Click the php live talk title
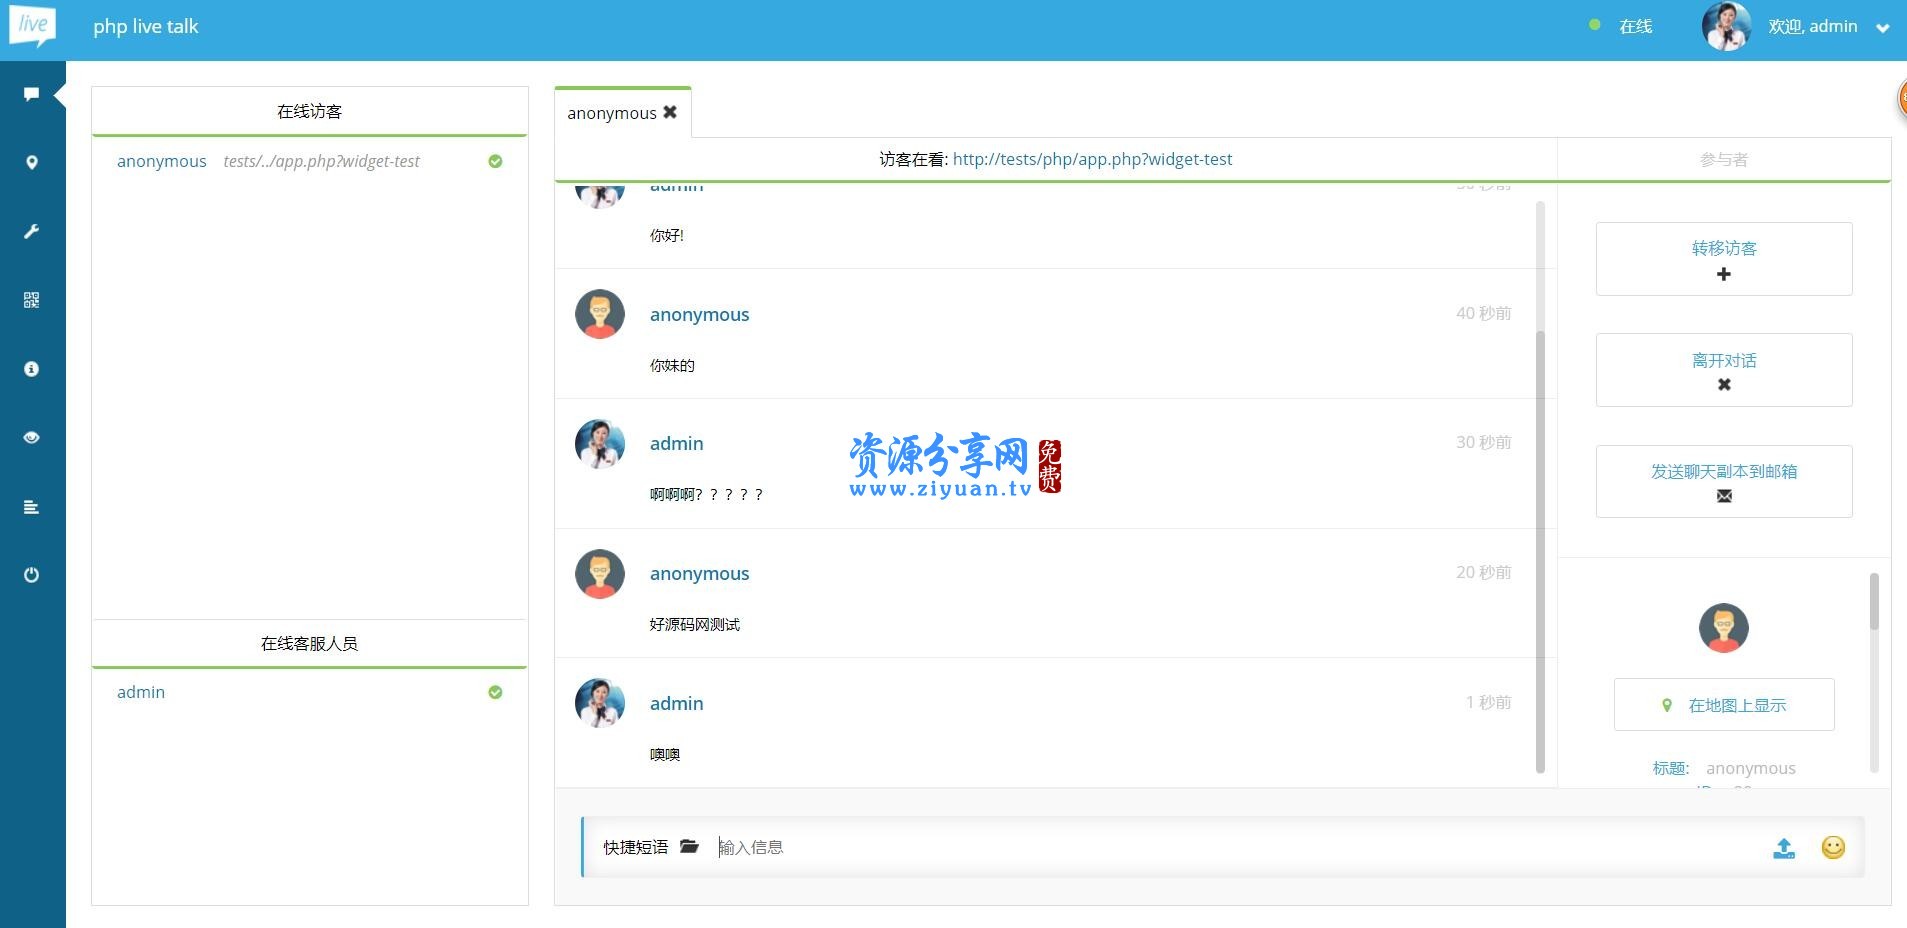 coord(146,26)
